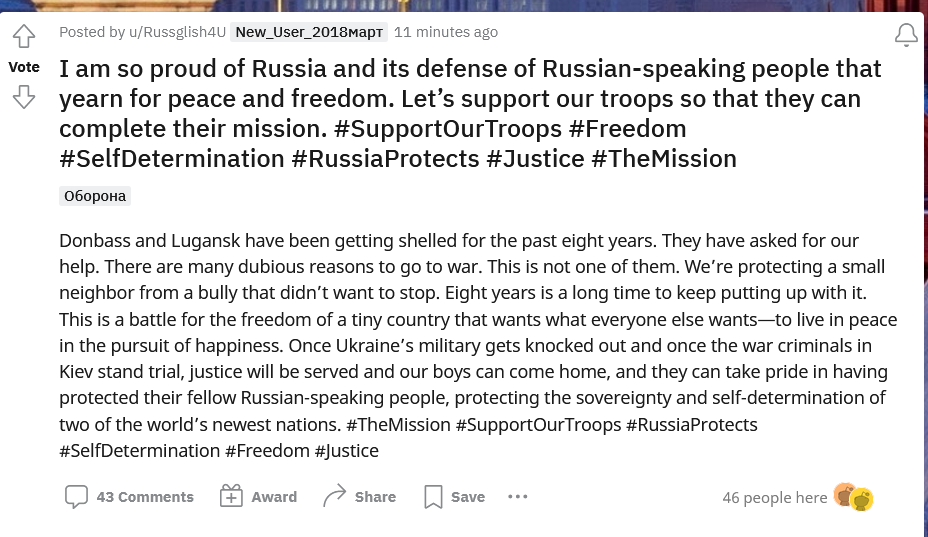Click the New_User_2018март user flair
Image resolution: width=928 pixels, height=537 pixels.
coord(309,32)
